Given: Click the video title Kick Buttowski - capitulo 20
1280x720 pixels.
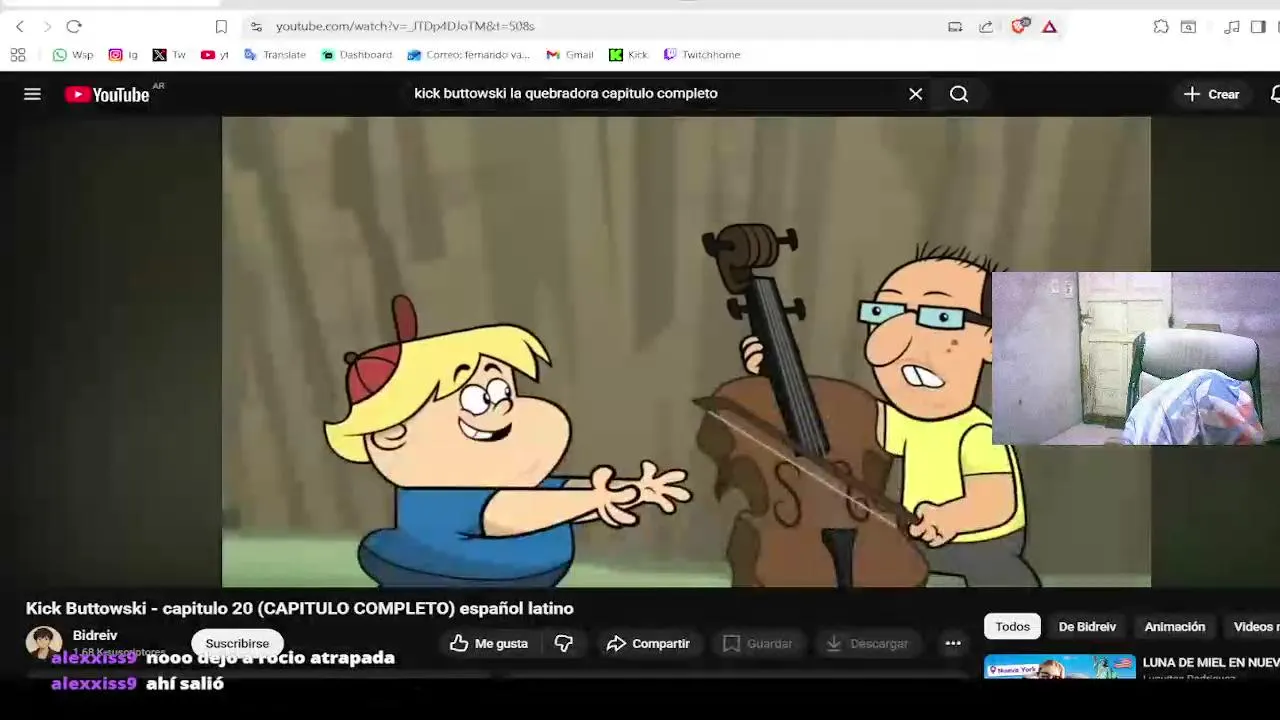Looking at the screenshot, I should point(299,608).
